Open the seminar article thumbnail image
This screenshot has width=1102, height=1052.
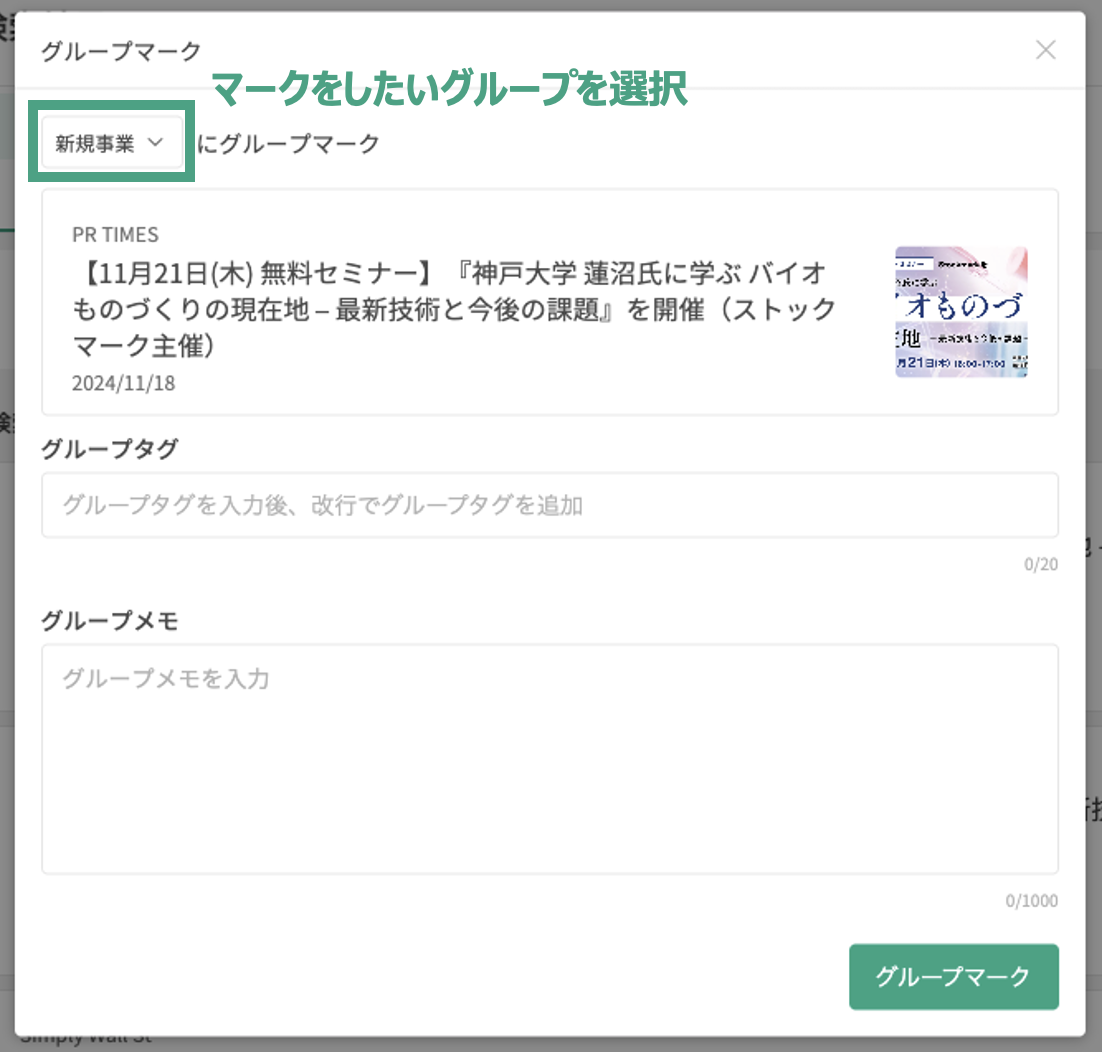[x=960, y=311]
